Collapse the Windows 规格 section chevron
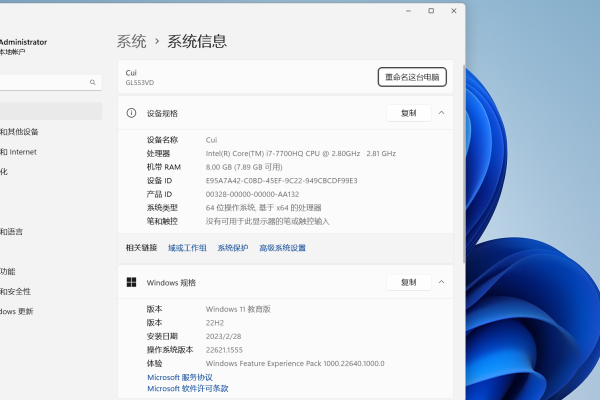Viewport: 600px width, 400px height. pyautogui.click(x=441, y=282)
